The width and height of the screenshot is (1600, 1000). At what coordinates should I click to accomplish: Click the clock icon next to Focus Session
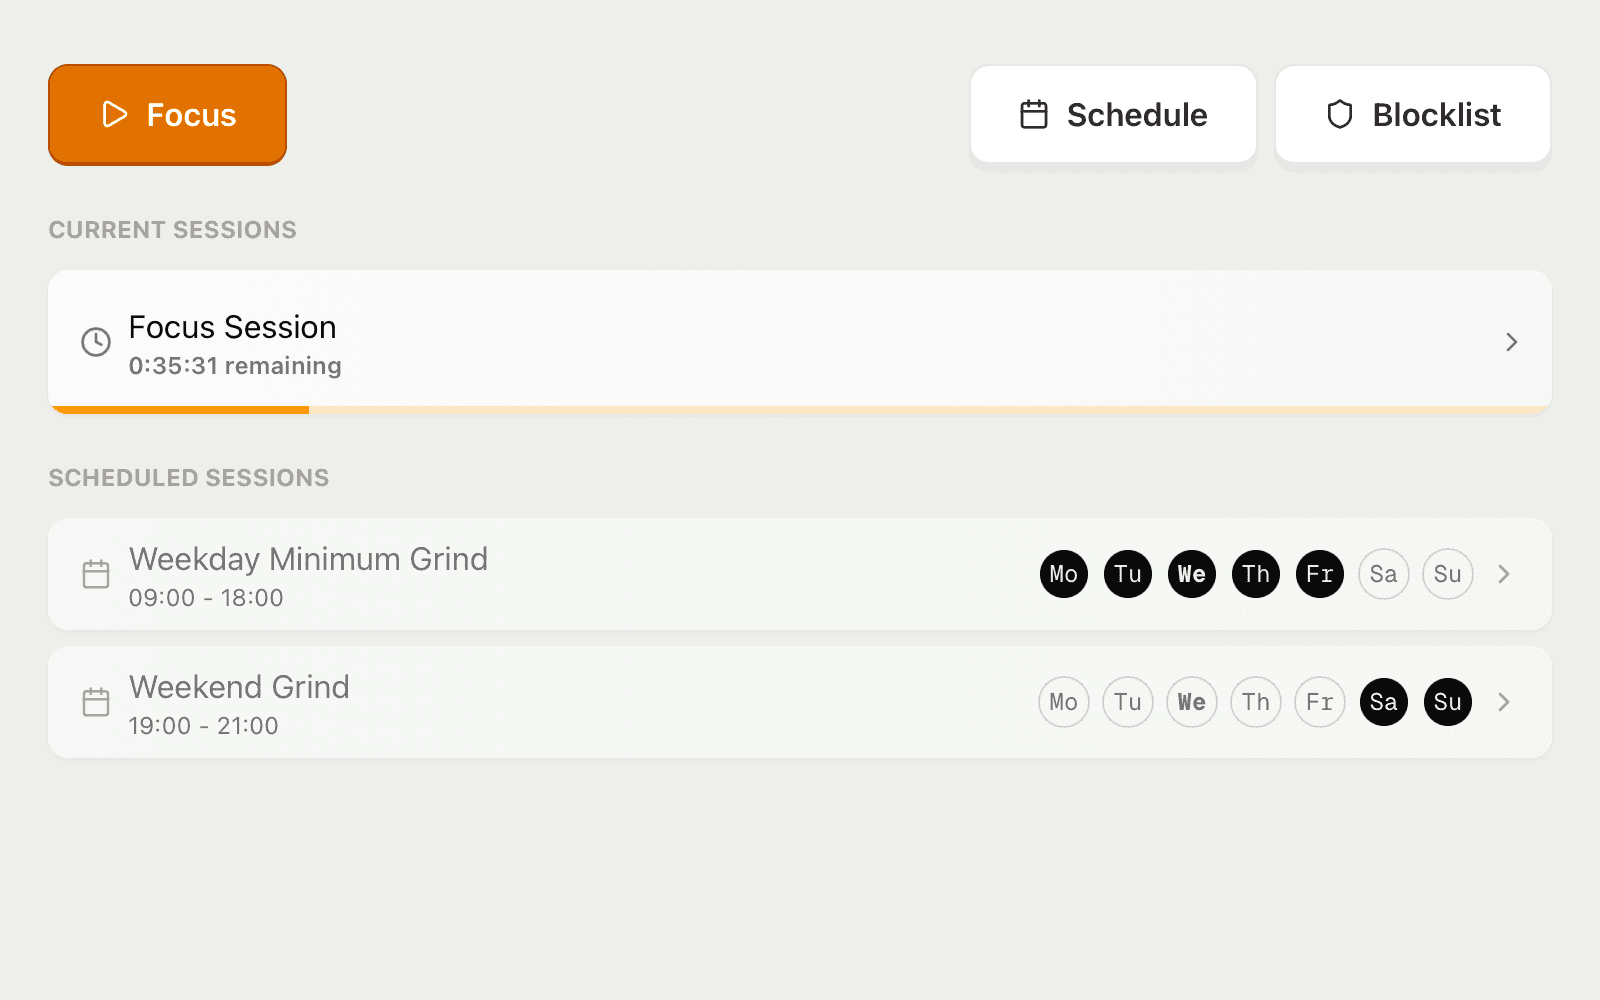point(95,342)
